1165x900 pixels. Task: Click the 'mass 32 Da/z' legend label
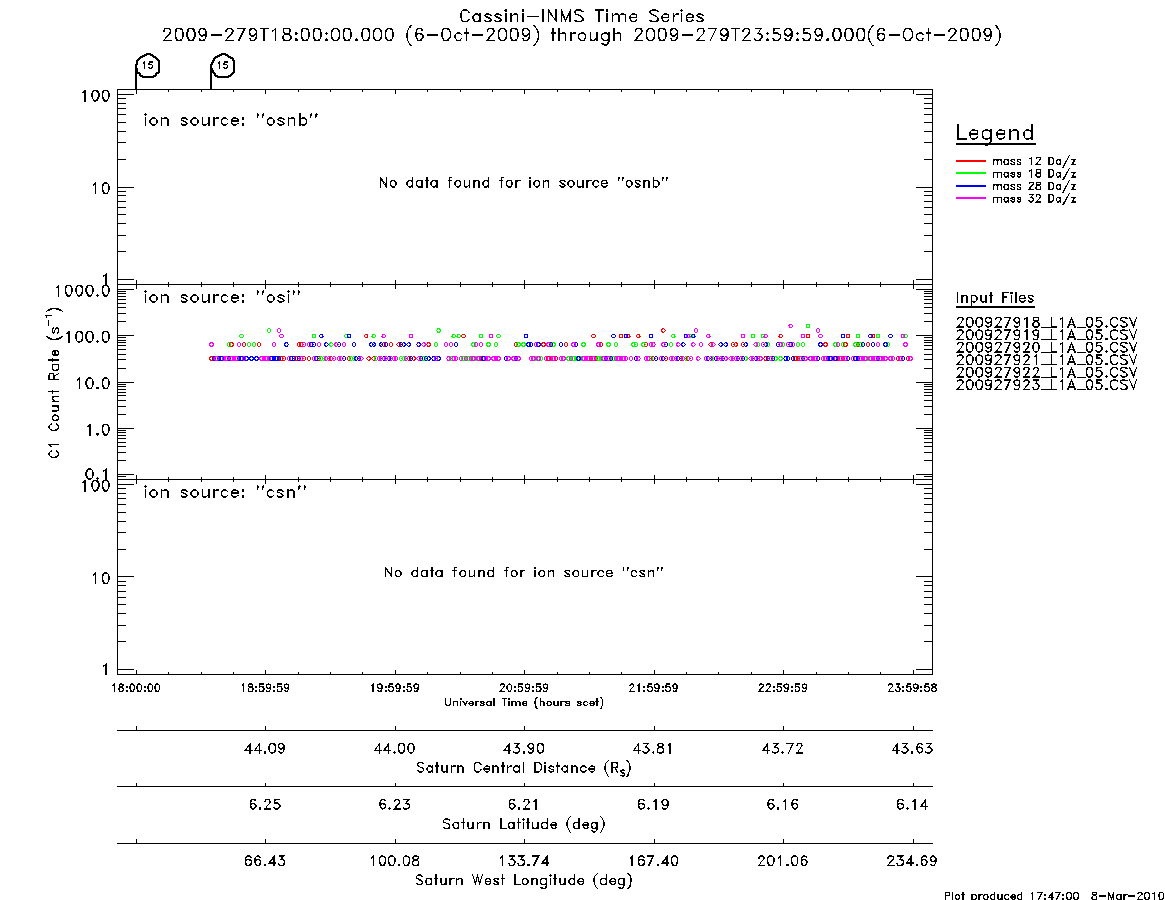1034,199
